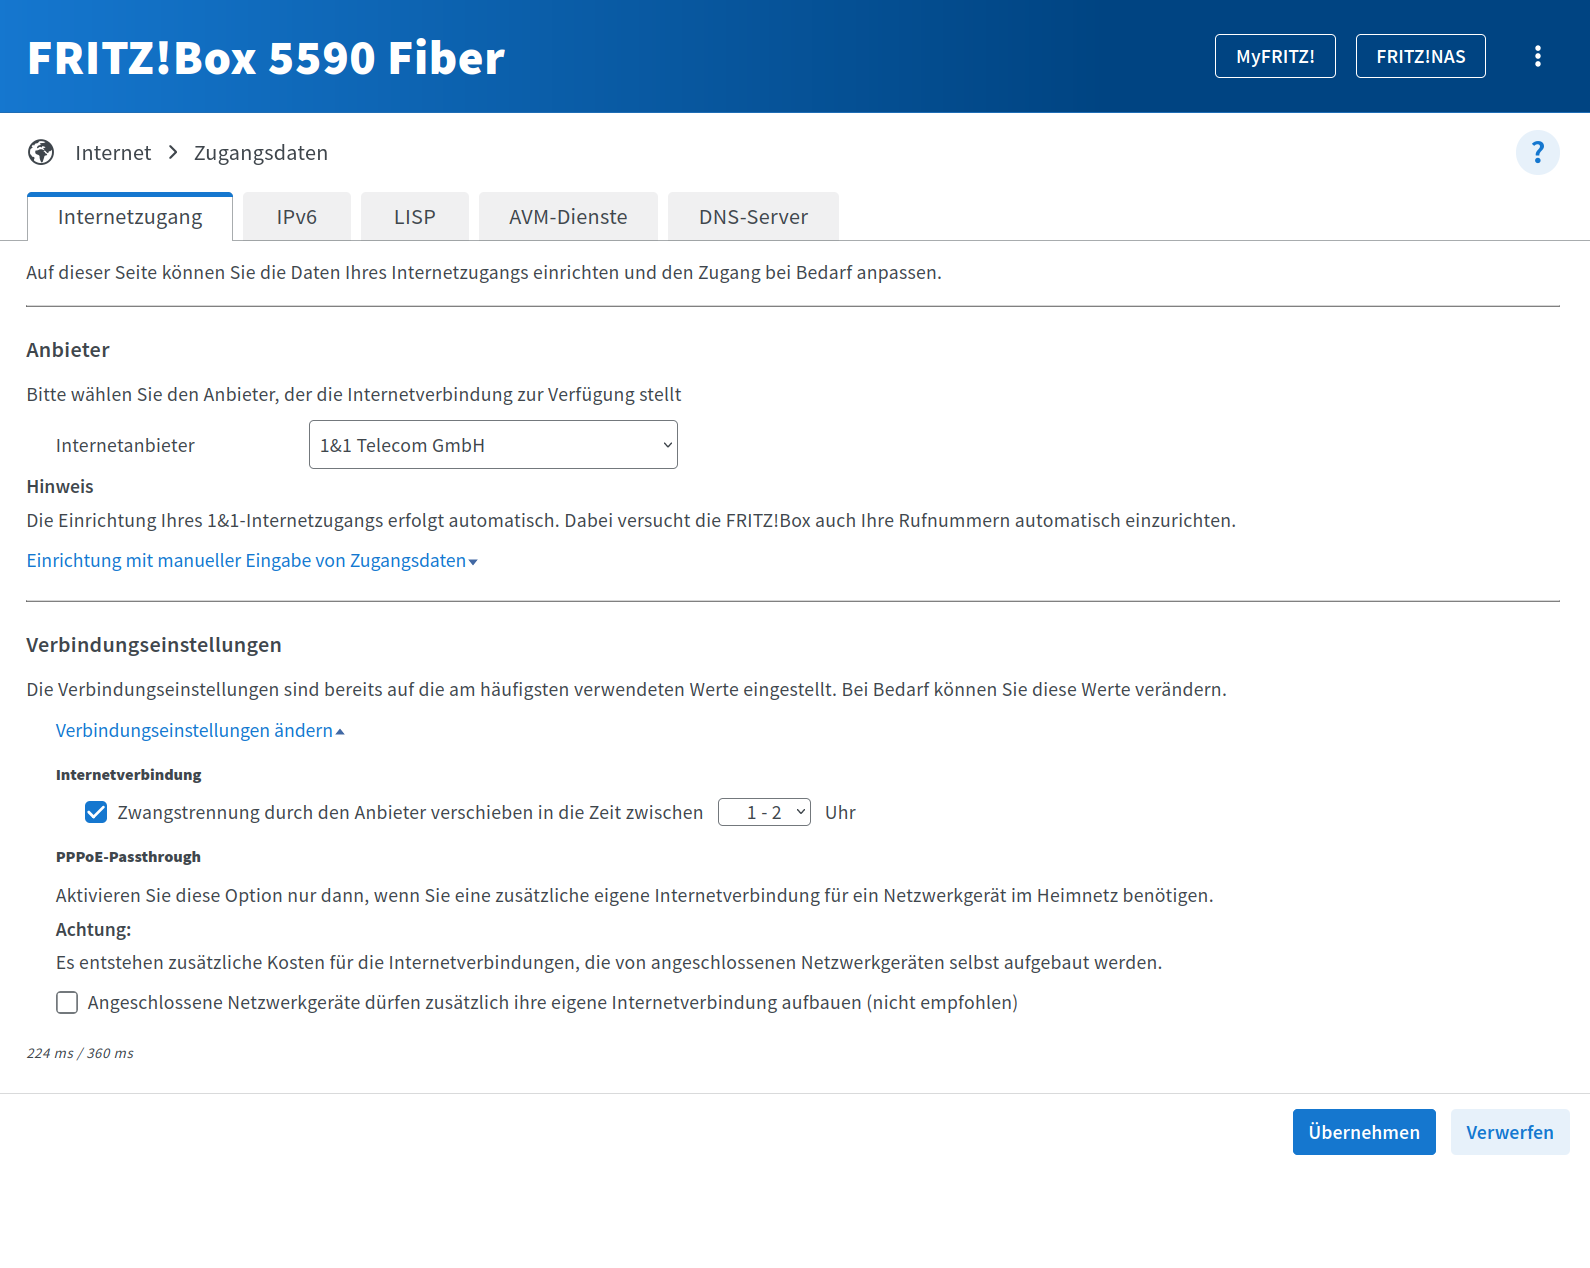Open FRITZ!NAS
The image size is (1590, 1268).
coord(1421,56)
